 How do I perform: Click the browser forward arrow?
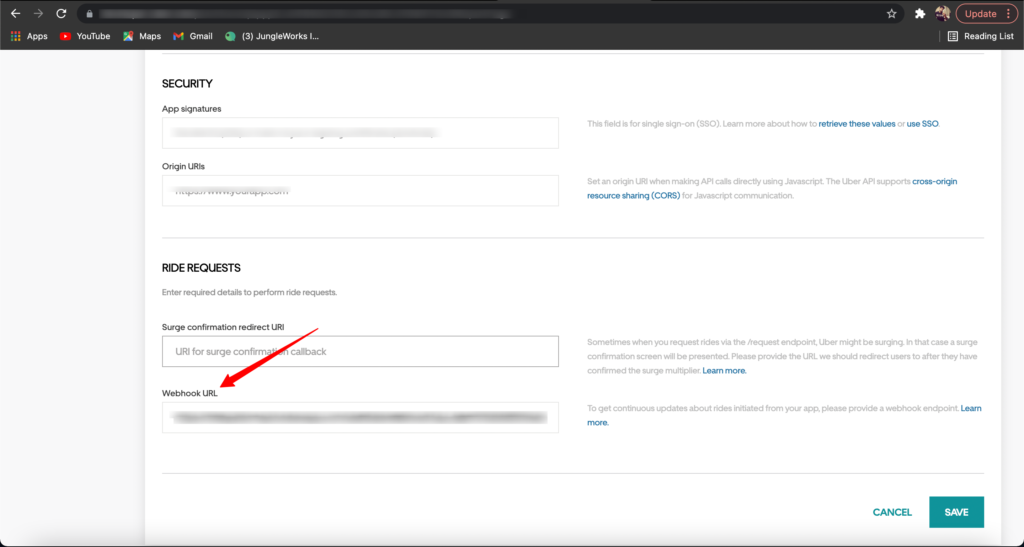(38, 14)
